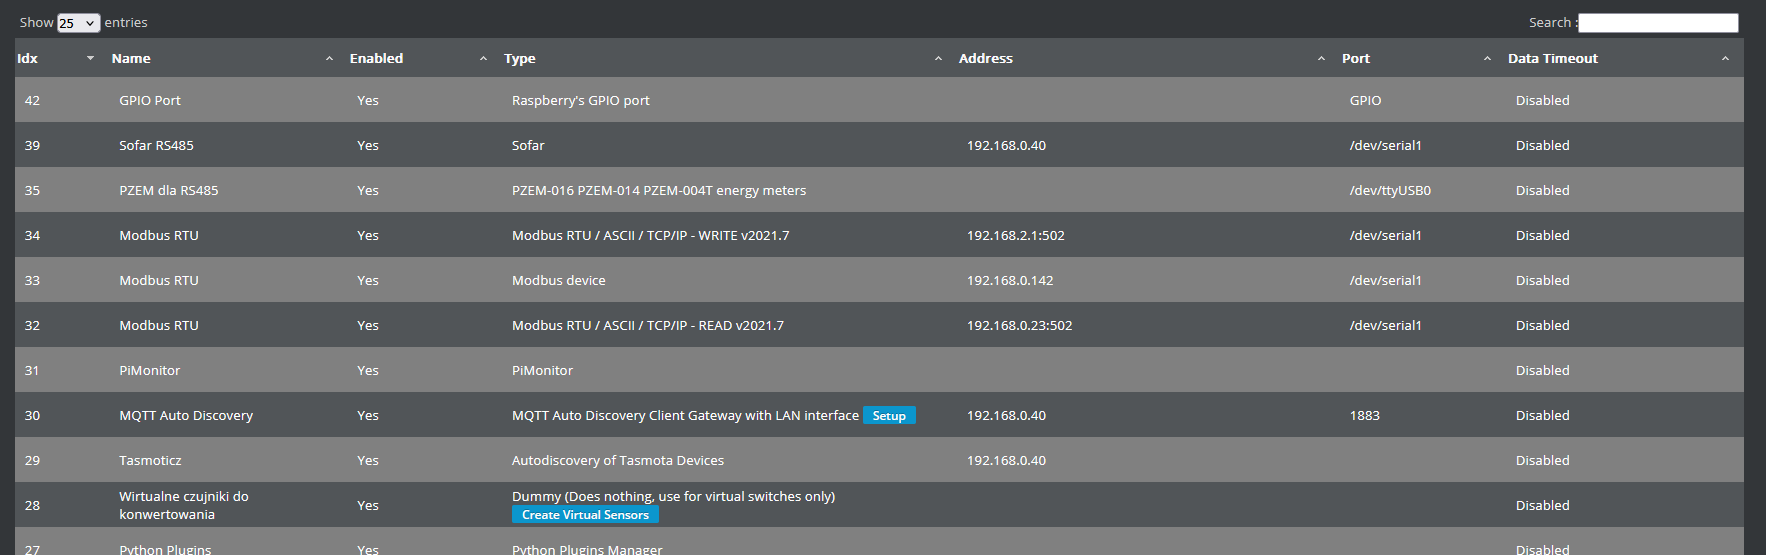Click the Modbus WRITE v2021.7 type cell
This screenshot has height=555, width=1766.
coord(650,235)
